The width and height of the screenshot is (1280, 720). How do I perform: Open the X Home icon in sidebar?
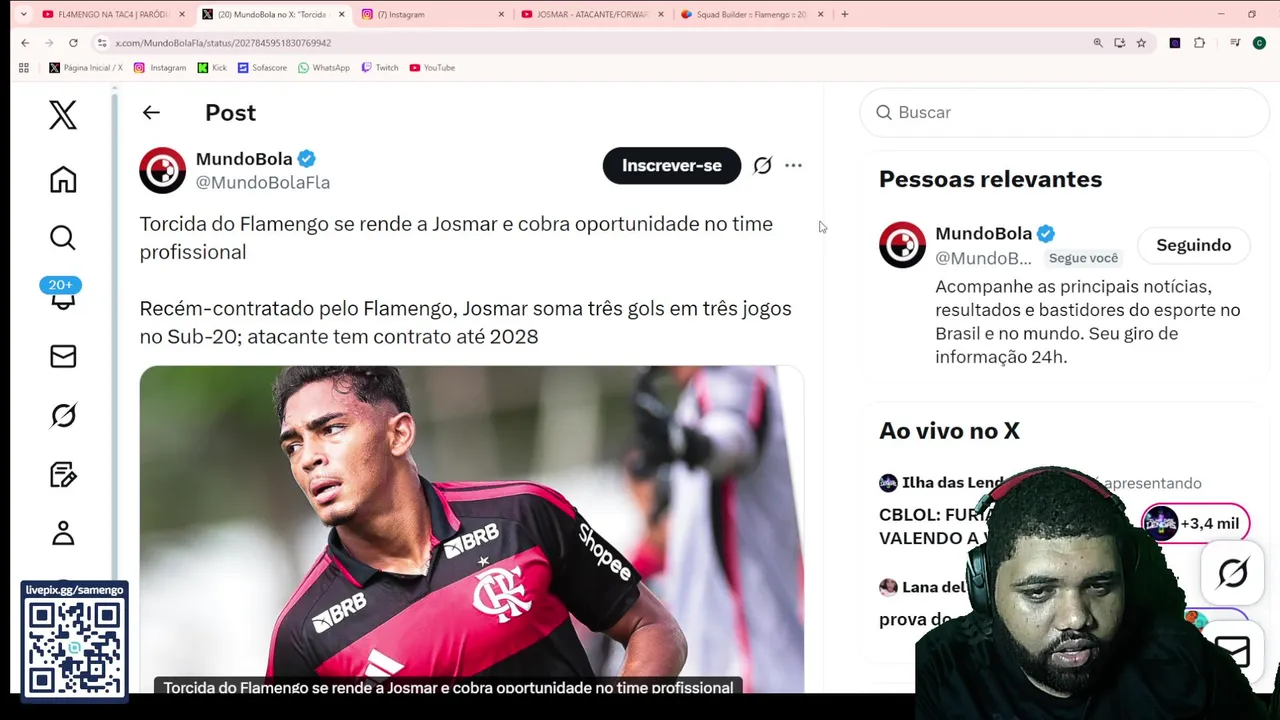click(63, 179)
